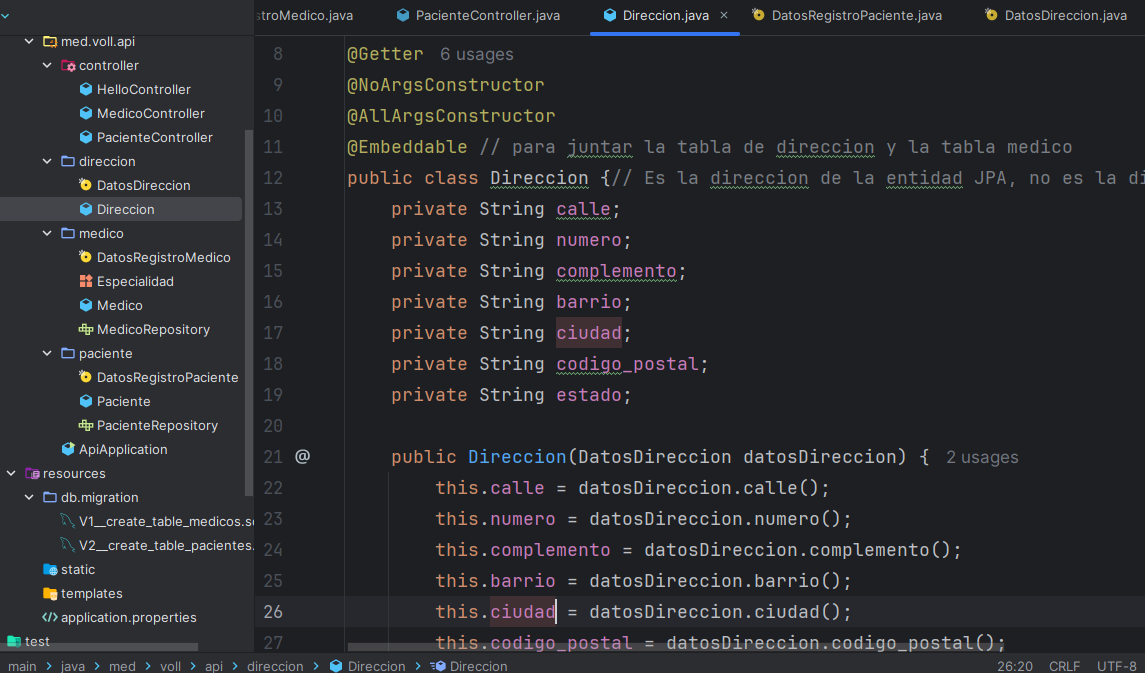The width and height of the screenshot is (1145, 673).
Task: Select MedicoRepository in project tree
Action: coord(153,329)
